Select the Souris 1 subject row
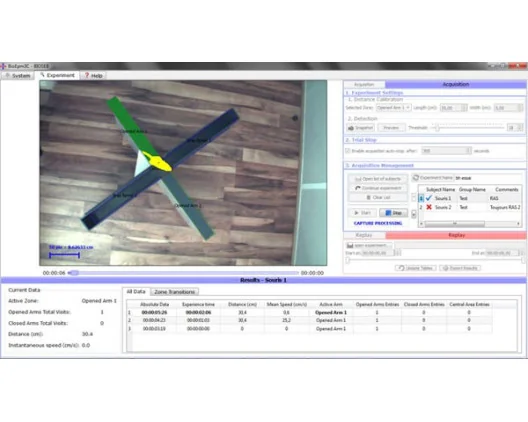This screenshot has height=422, width=528. pos(470,198)
